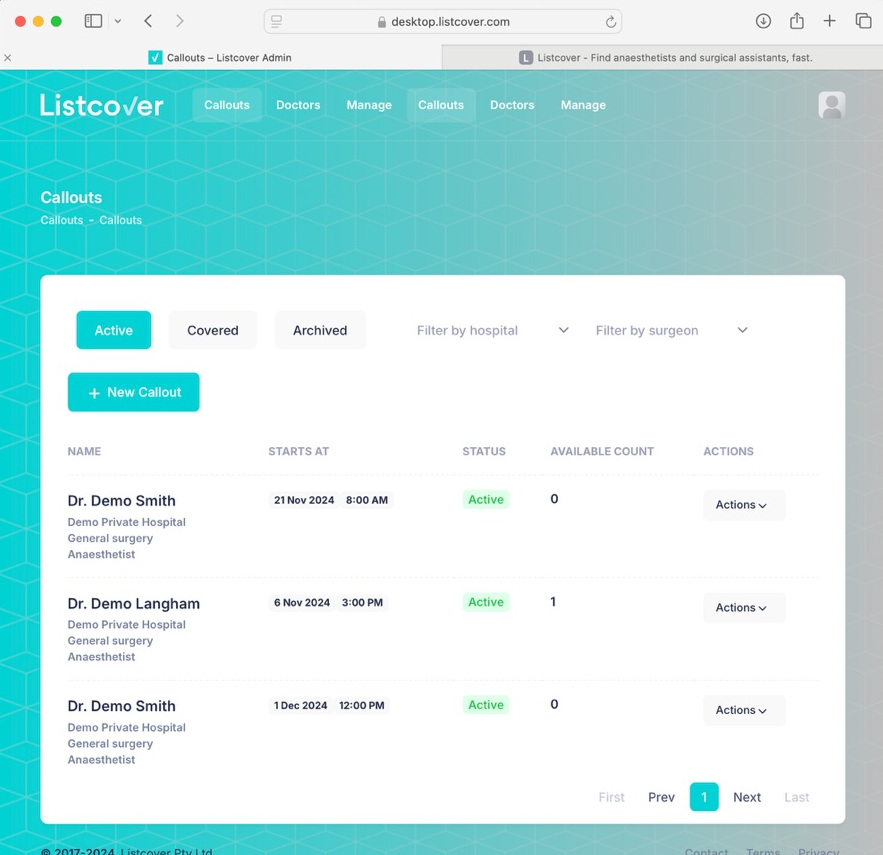Click the Listcover logo

click(x=101, y=105)
